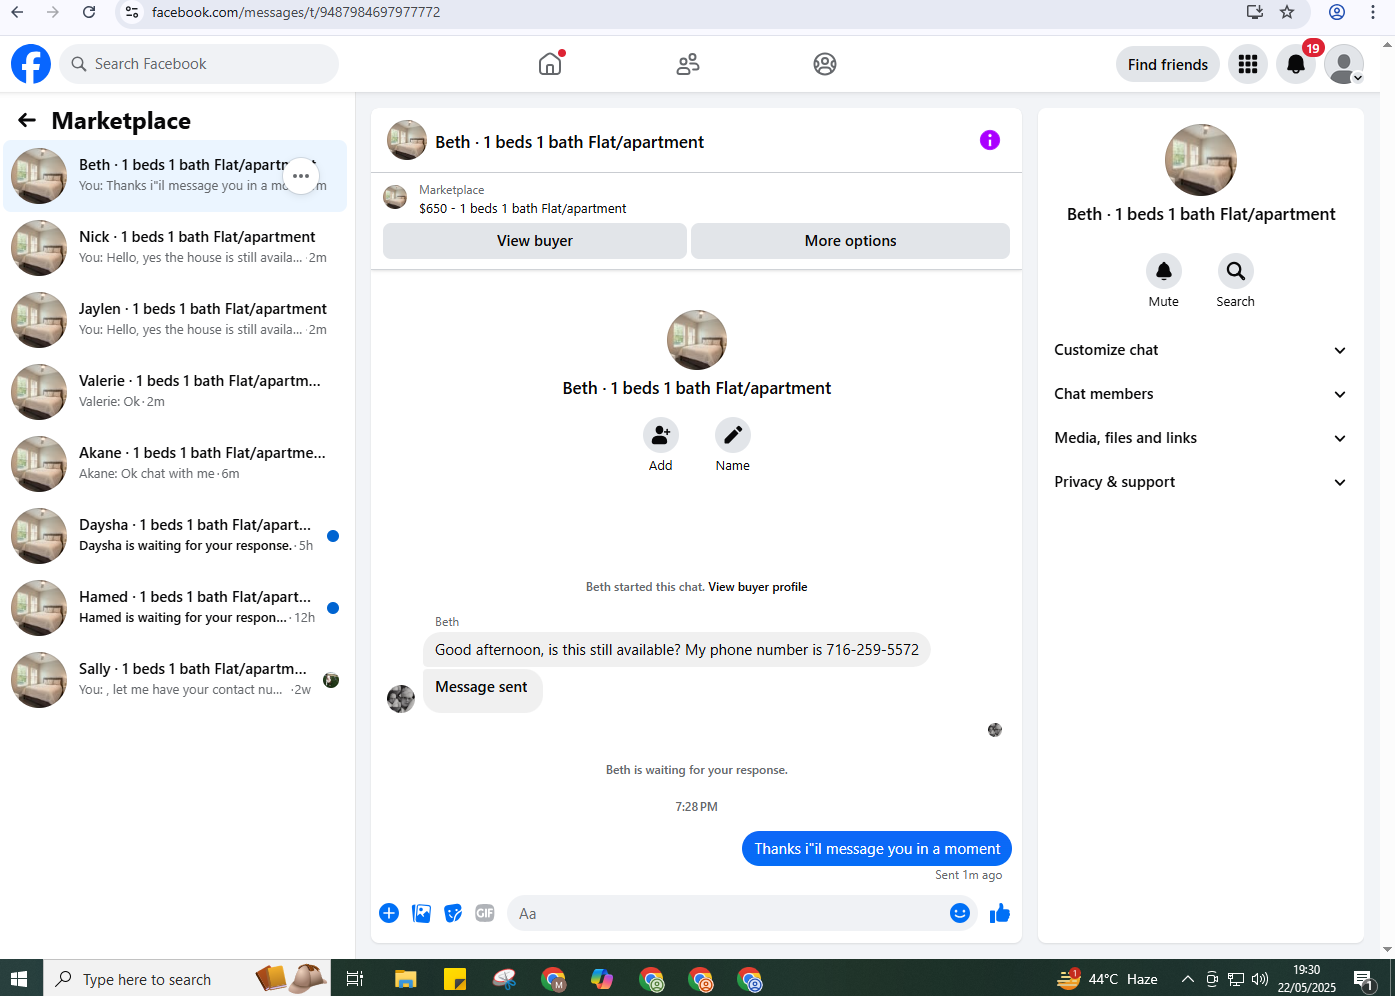Click the Aa message input box
The height and width of the screenshot is (996, 1395).
pos(743,913)
